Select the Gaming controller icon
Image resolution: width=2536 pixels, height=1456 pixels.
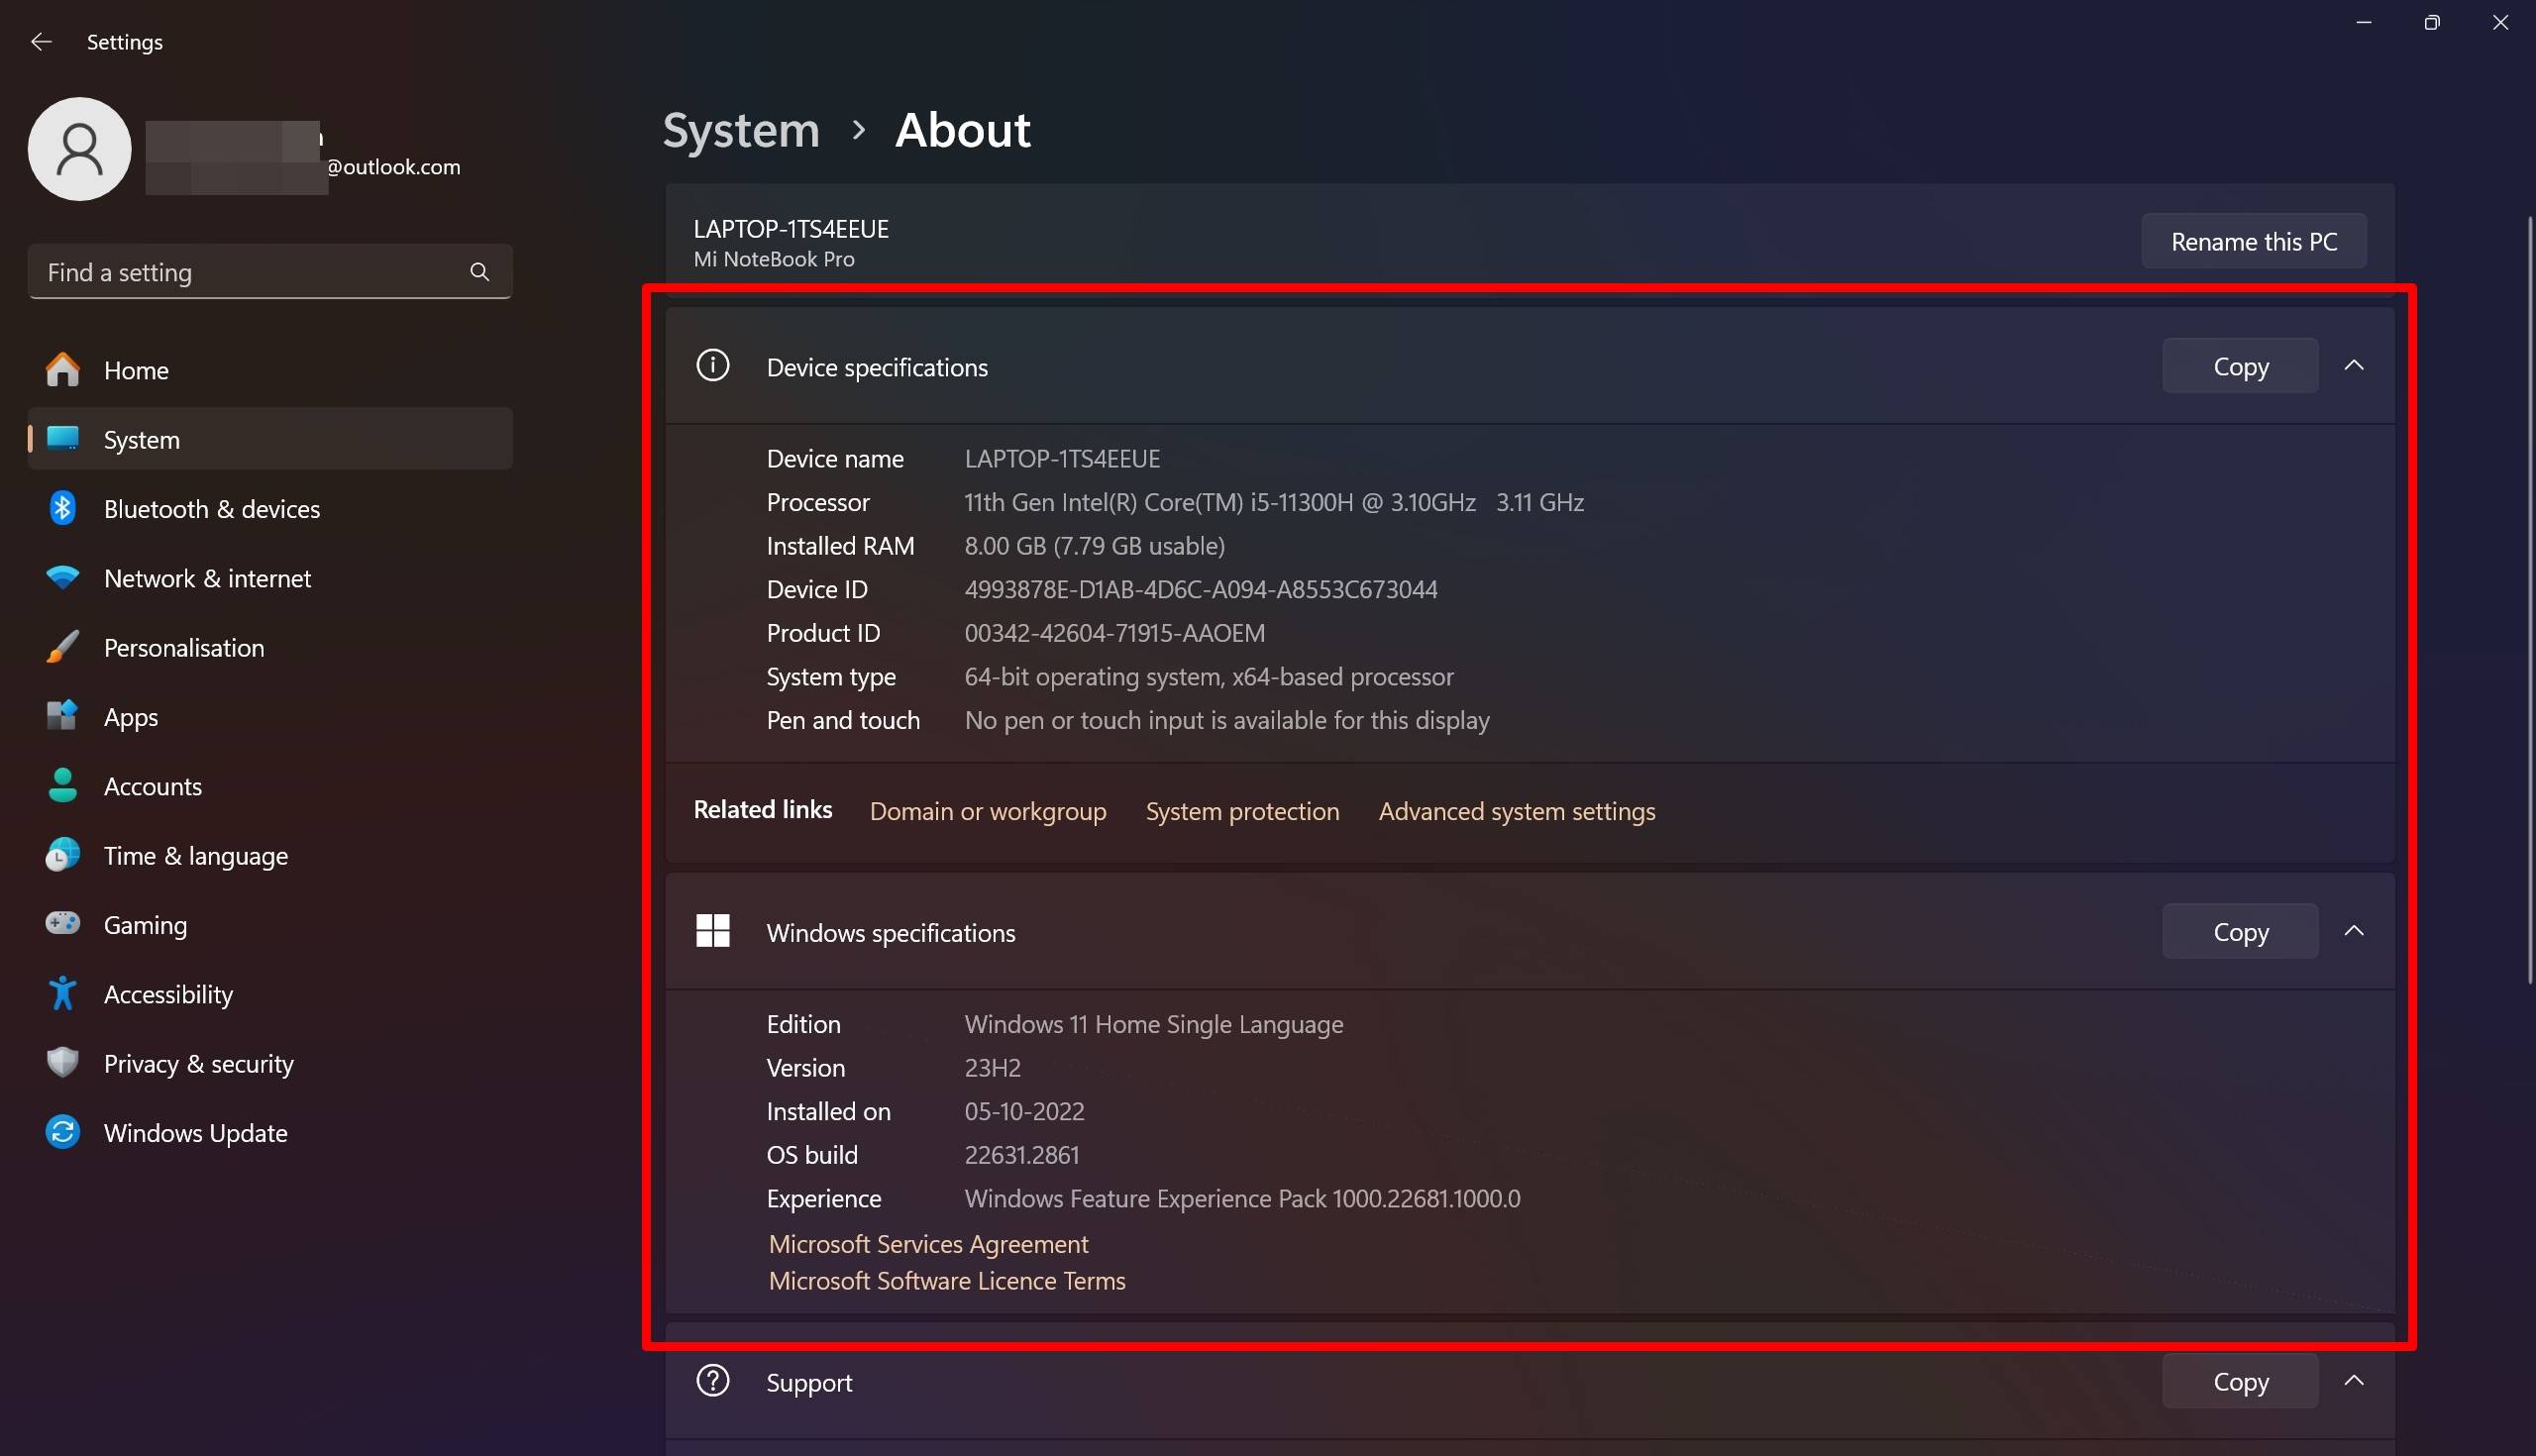tap(62, 924)
